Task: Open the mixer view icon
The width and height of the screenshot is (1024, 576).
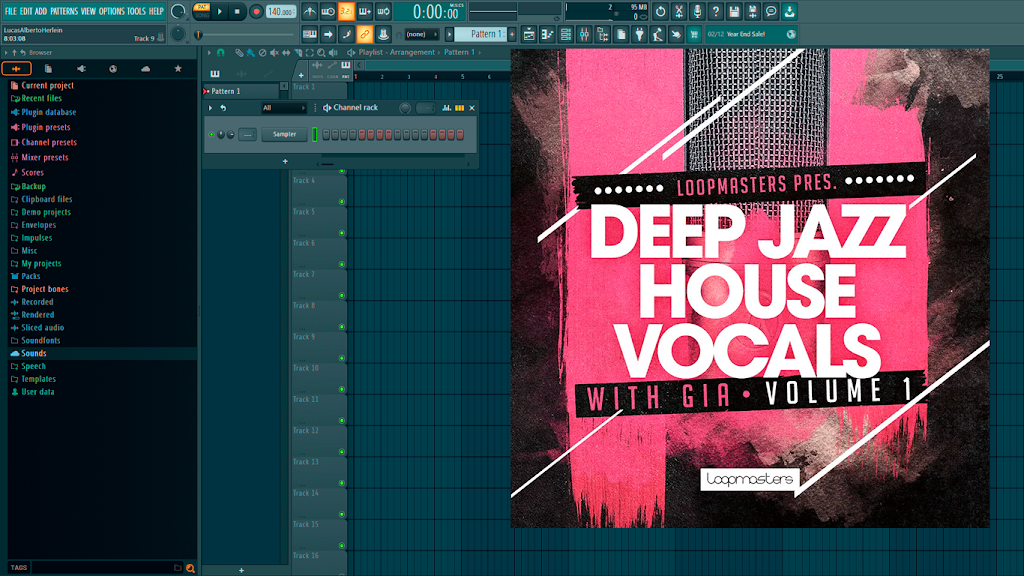Action: 584,34
